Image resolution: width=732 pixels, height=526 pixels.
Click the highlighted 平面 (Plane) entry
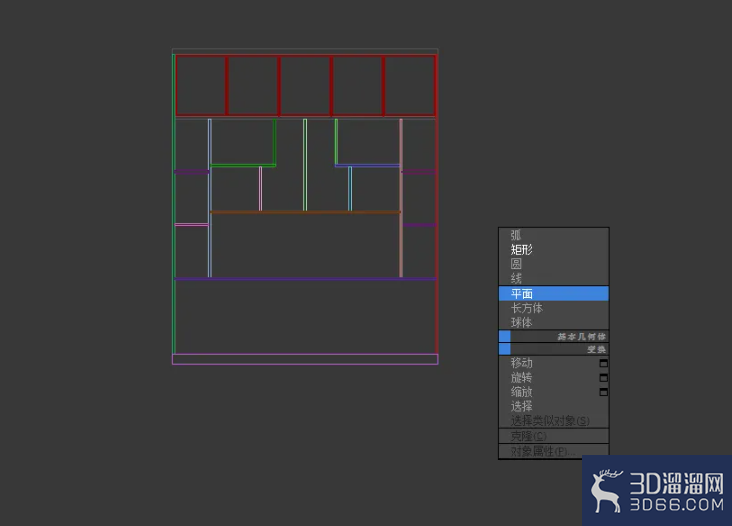[x=554, y=294]
